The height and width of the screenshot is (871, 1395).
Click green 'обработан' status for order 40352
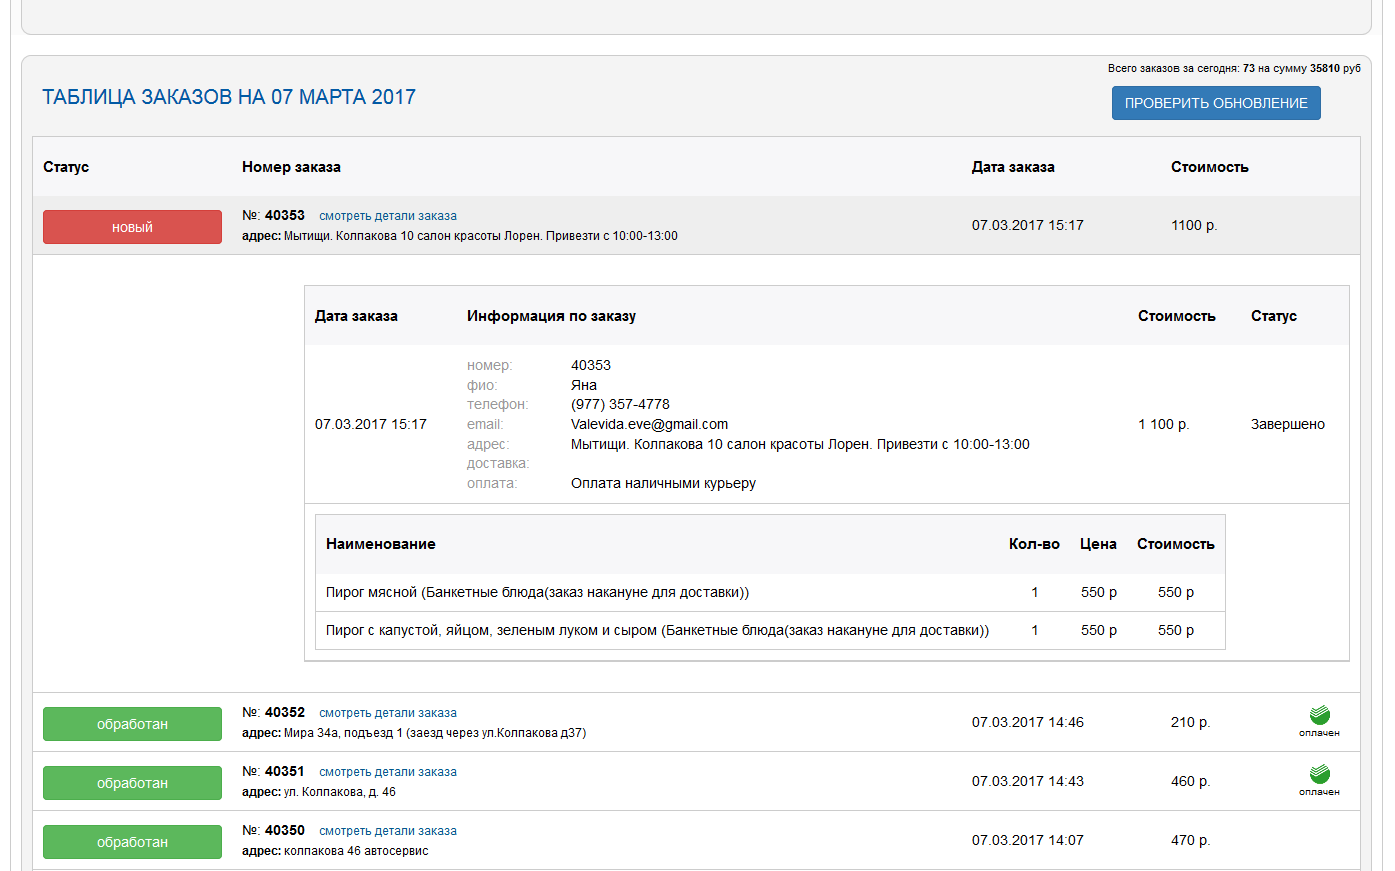click(x=132, y=724)
